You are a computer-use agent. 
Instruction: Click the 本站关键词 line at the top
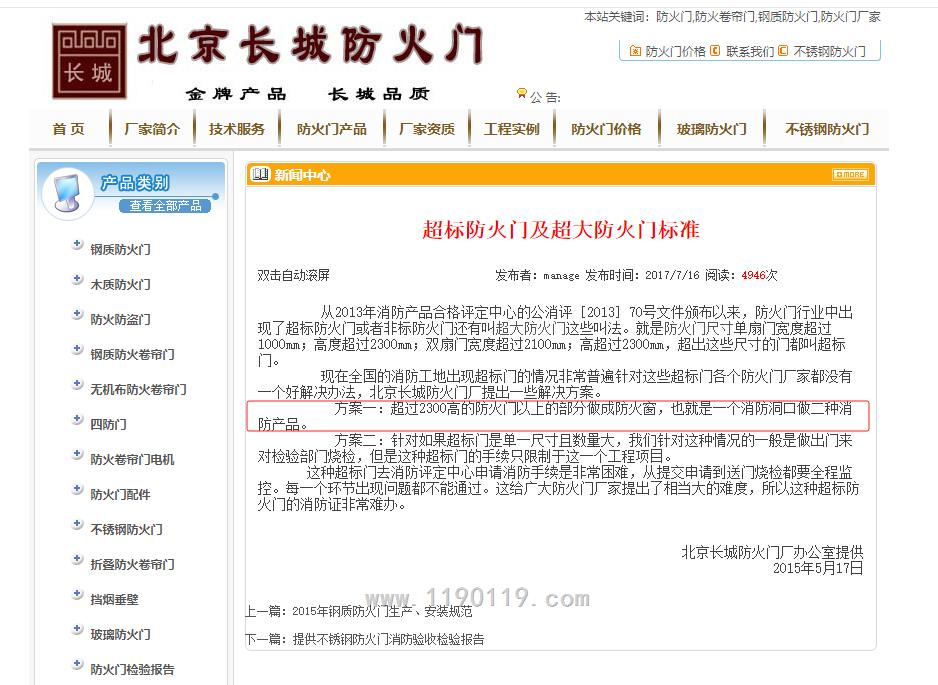point(732,17)
